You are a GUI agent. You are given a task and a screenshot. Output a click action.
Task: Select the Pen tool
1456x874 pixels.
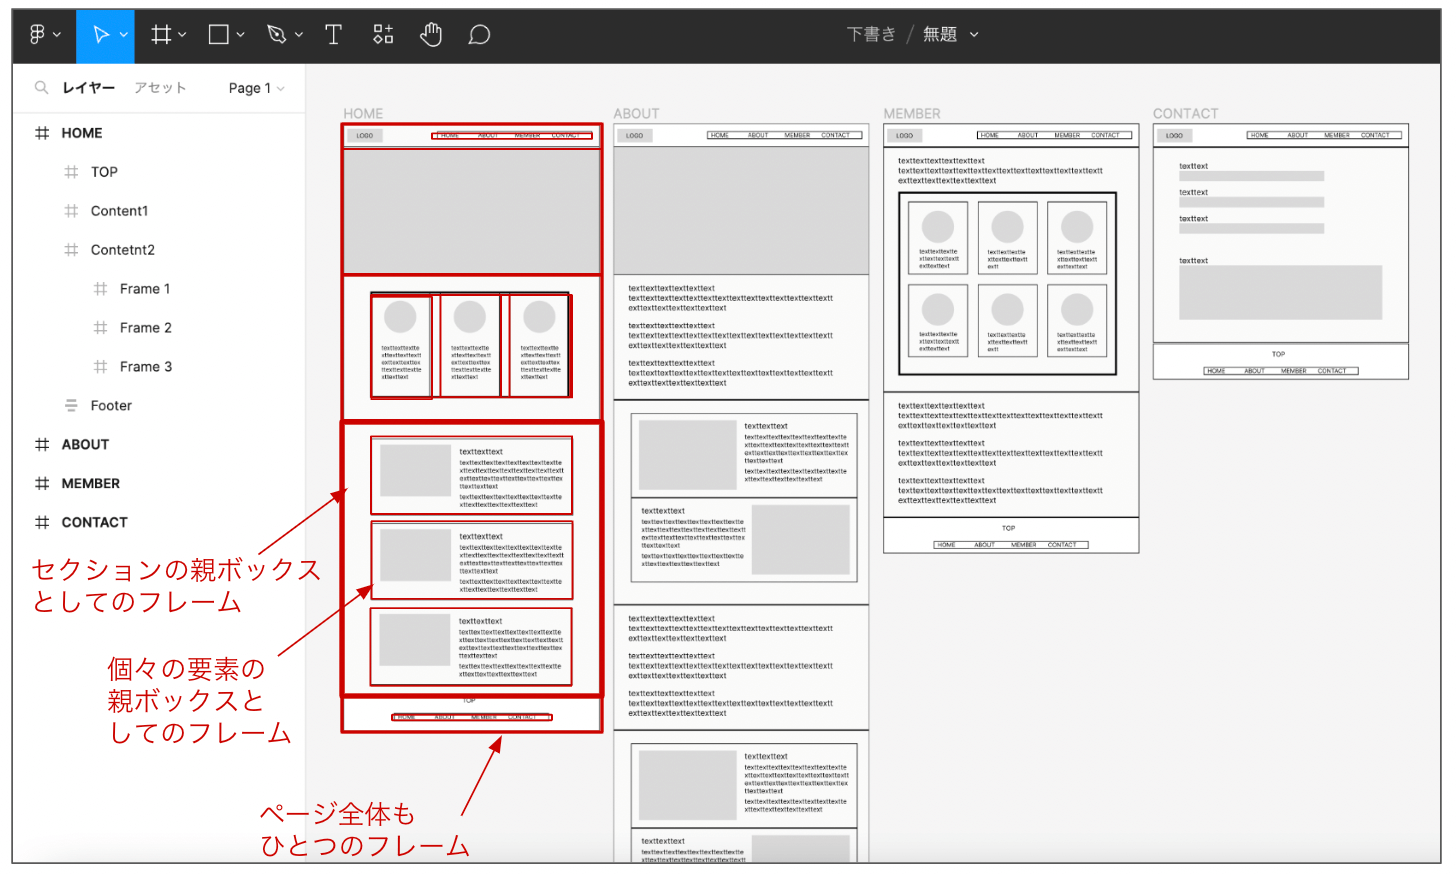pos(277,35)
